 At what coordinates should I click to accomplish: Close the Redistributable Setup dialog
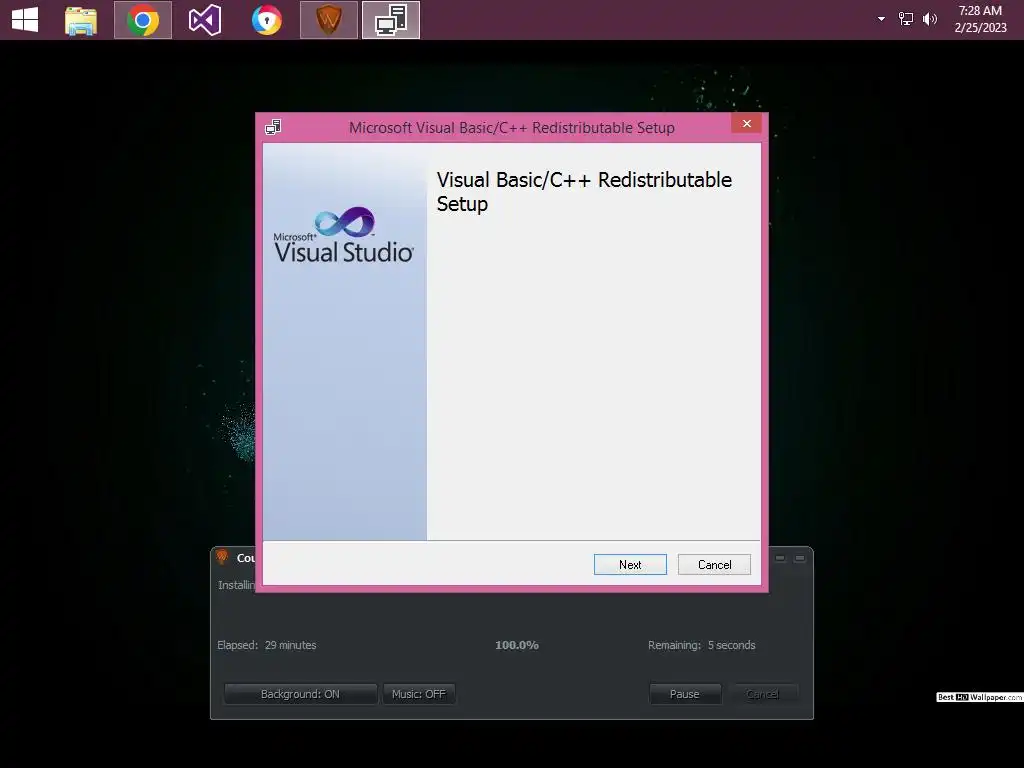746,123
